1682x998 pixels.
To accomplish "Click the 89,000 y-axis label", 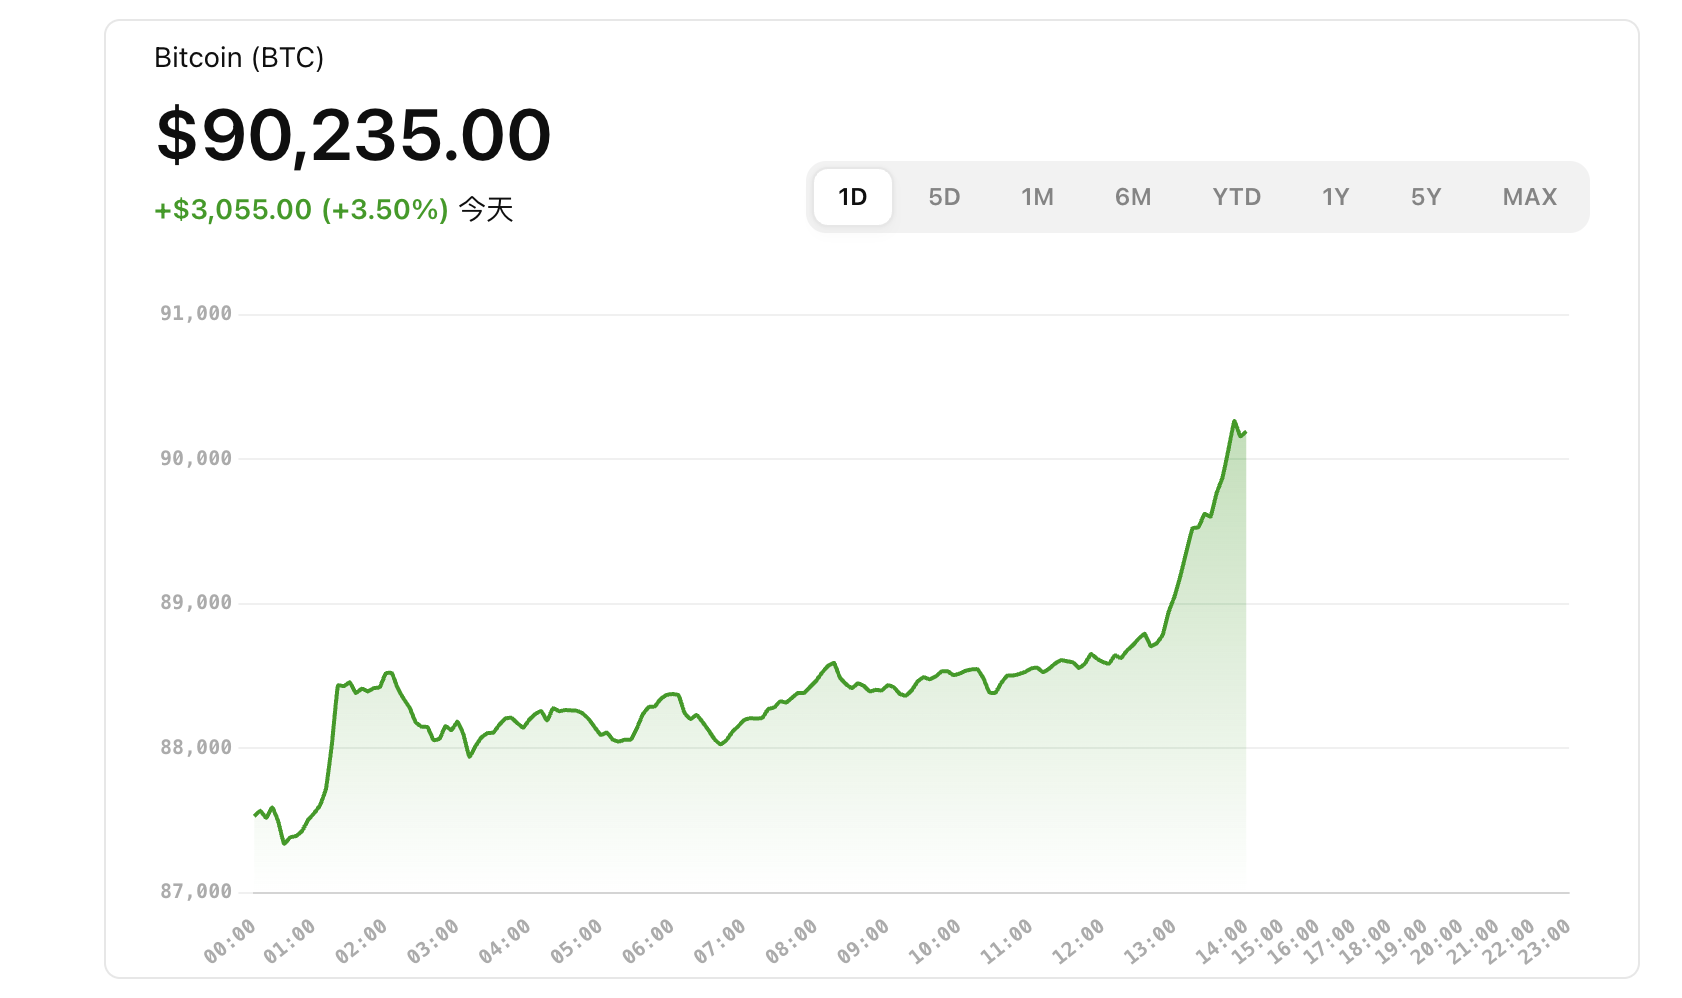I will pos(196,602).
